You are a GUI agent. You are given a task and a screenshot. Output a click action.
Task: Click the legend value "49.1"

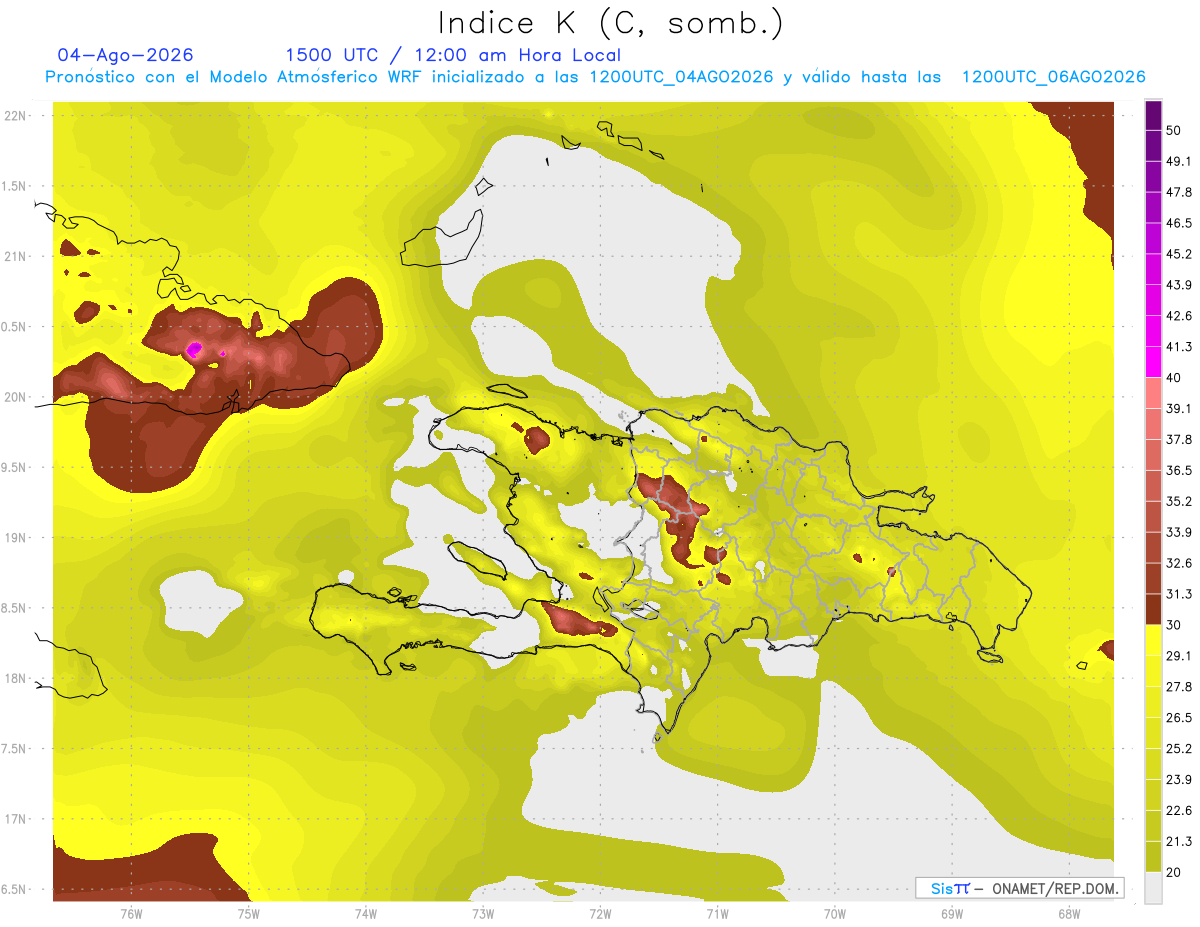[1179, 161]
